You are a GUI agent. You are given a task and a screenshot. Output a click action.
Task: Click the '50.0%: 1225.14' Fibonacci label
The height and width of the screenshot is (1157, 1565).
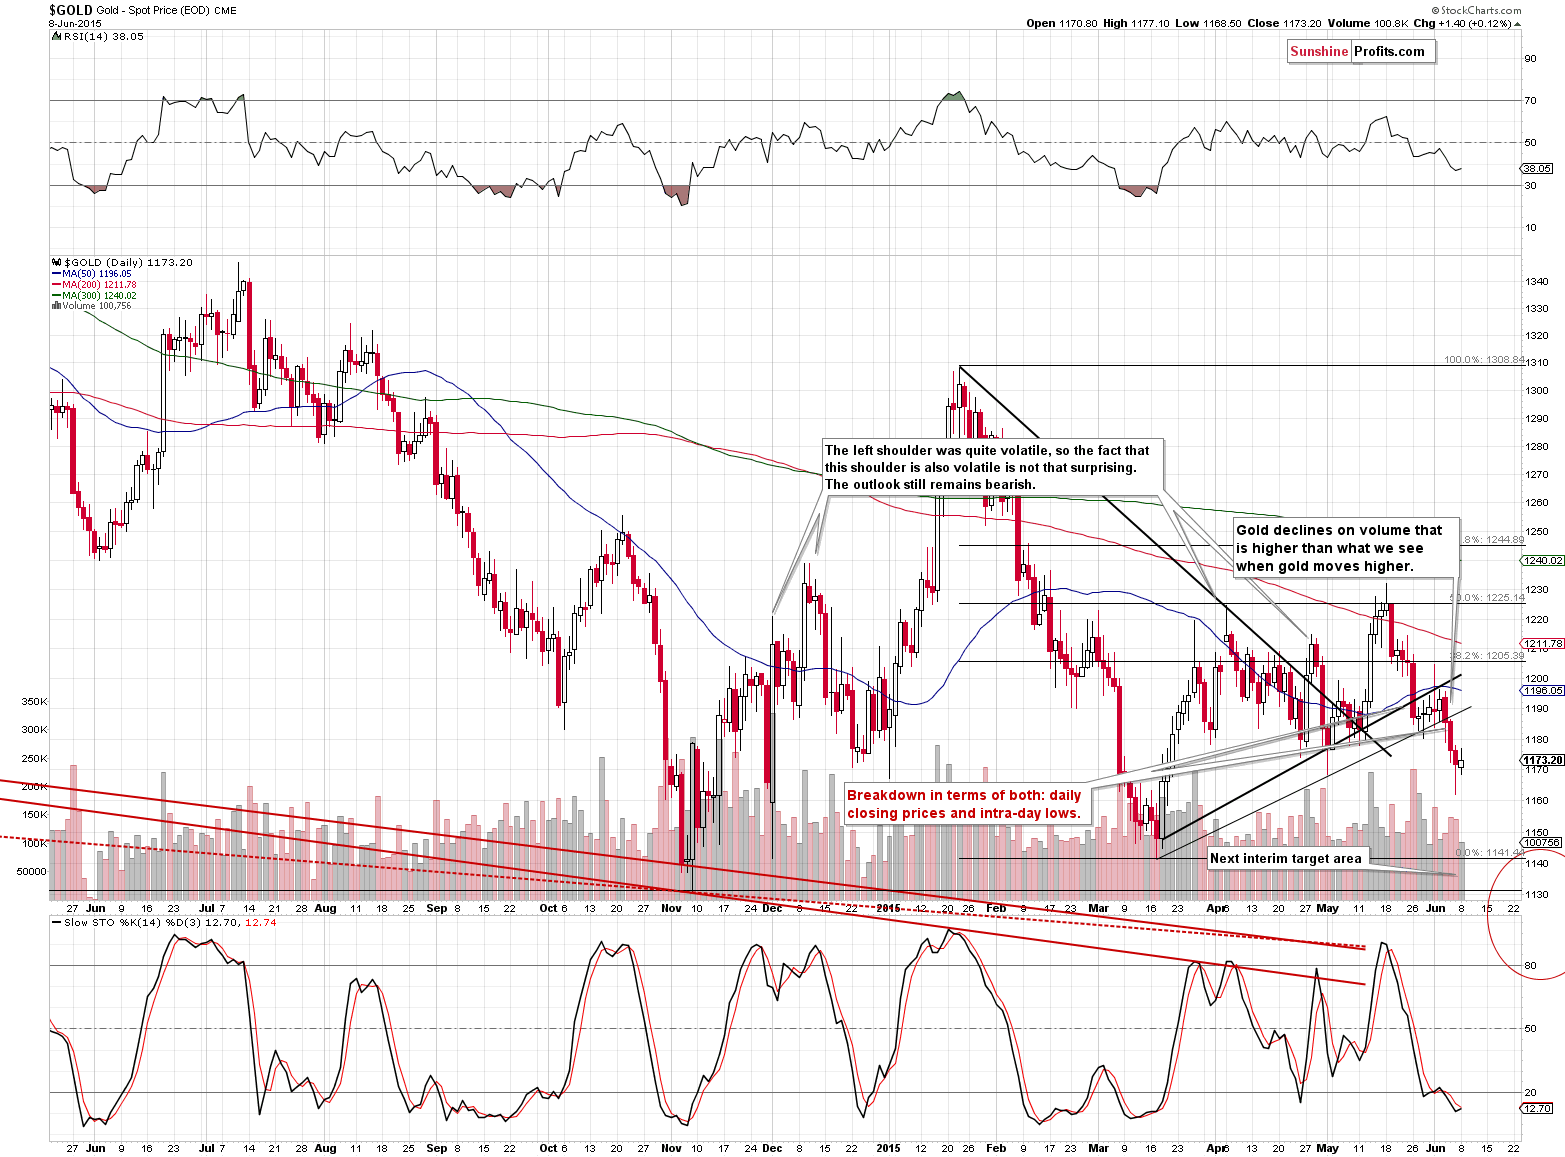[1487, 597]
